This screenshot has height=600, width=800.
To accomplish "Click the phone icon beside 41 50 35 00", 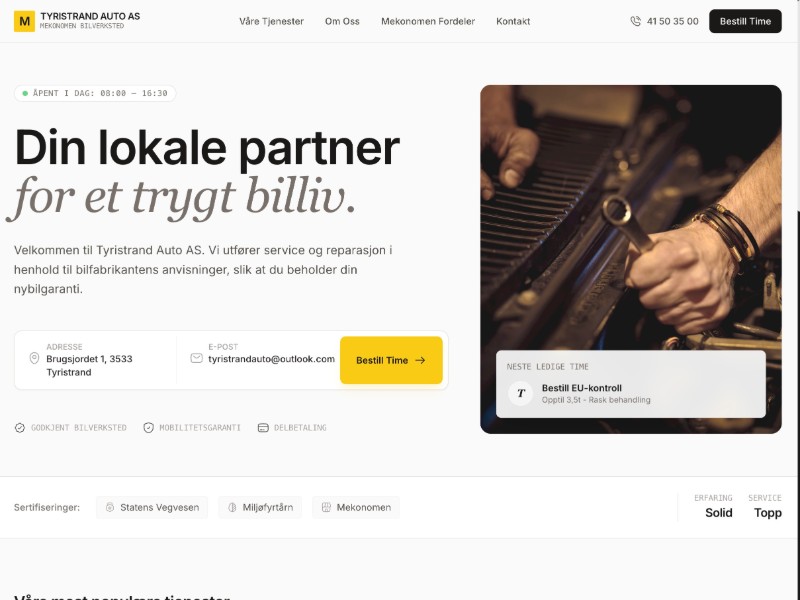I will [x=635, y=21].
